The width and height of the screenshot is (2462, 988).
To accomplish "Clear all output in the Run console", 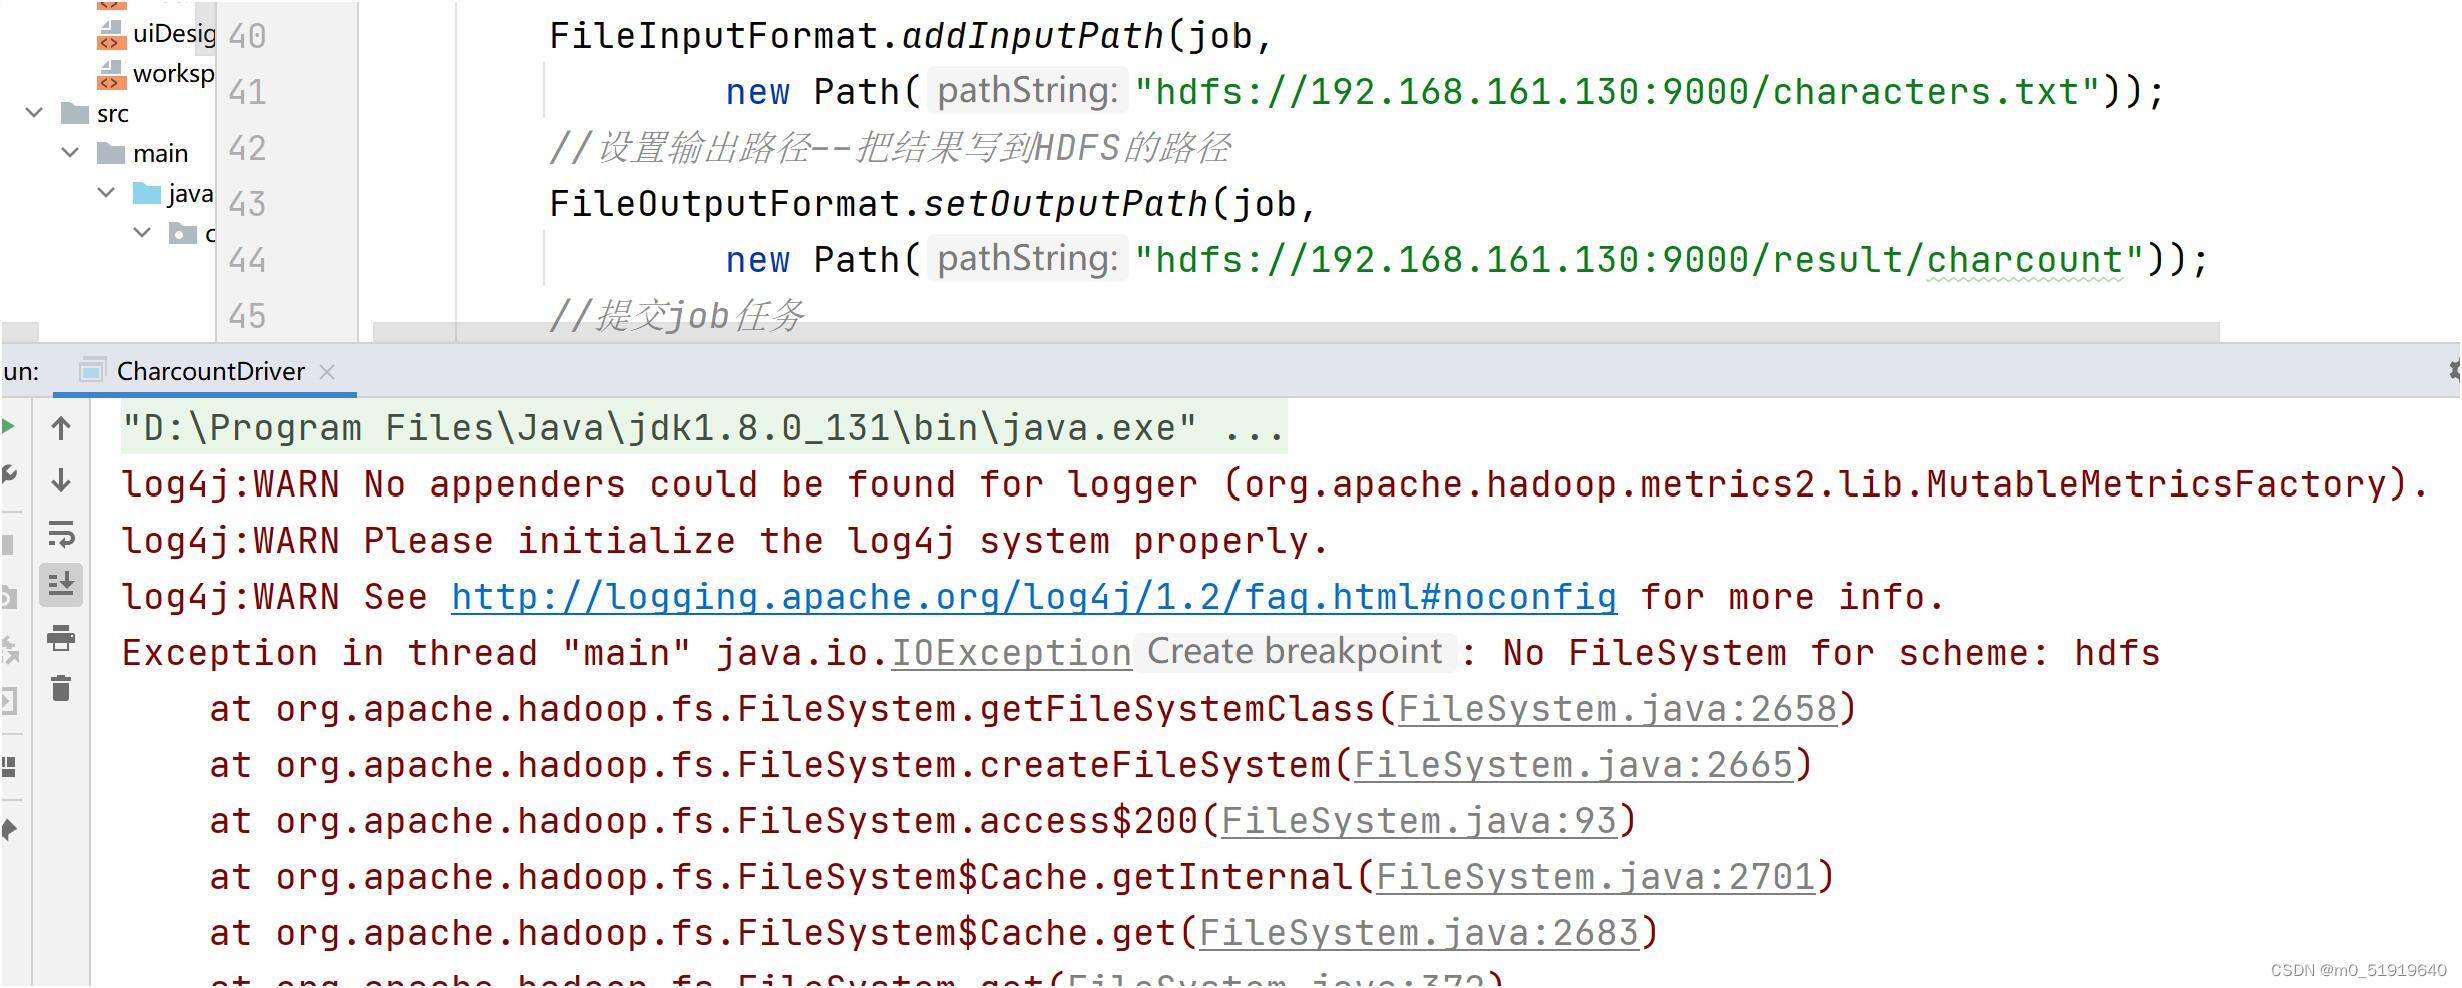I will [62, 689].
